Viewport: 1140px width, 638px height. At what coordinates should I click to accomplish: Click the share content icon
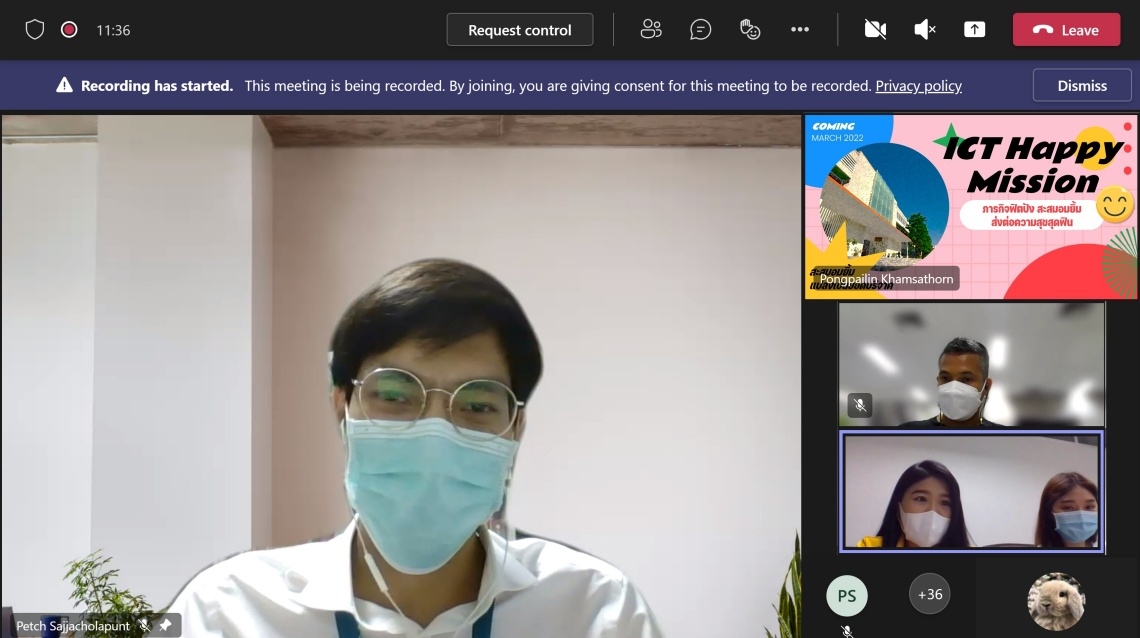click(x=974, y=30)
